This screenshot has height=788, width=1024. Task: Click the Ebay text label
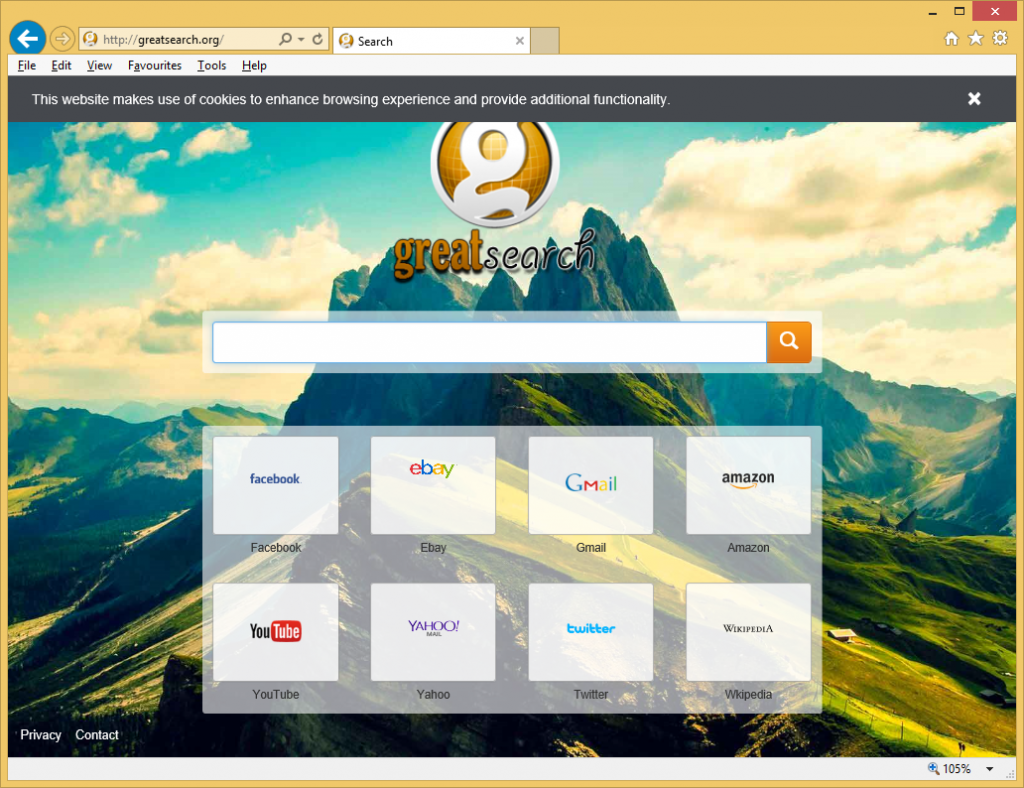point(433,548)
